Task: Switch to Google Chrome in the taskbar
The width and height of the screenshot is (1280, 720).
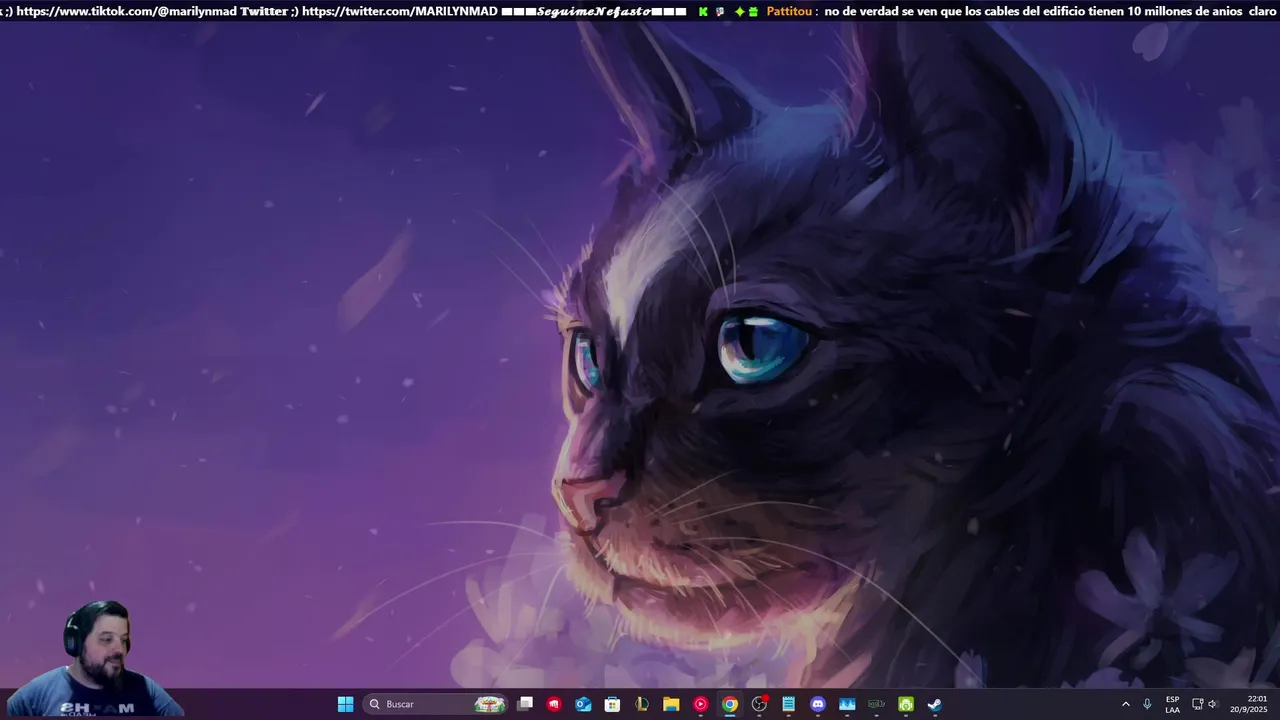Action: pos(730,704)
